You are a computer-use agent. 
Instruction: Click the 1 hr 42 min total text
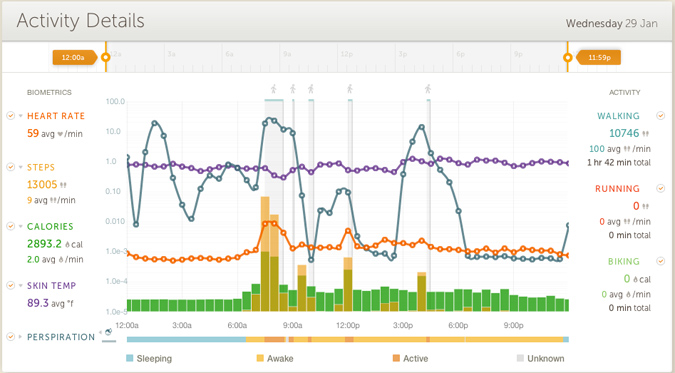pyautogui.click(x=619, y=162)
